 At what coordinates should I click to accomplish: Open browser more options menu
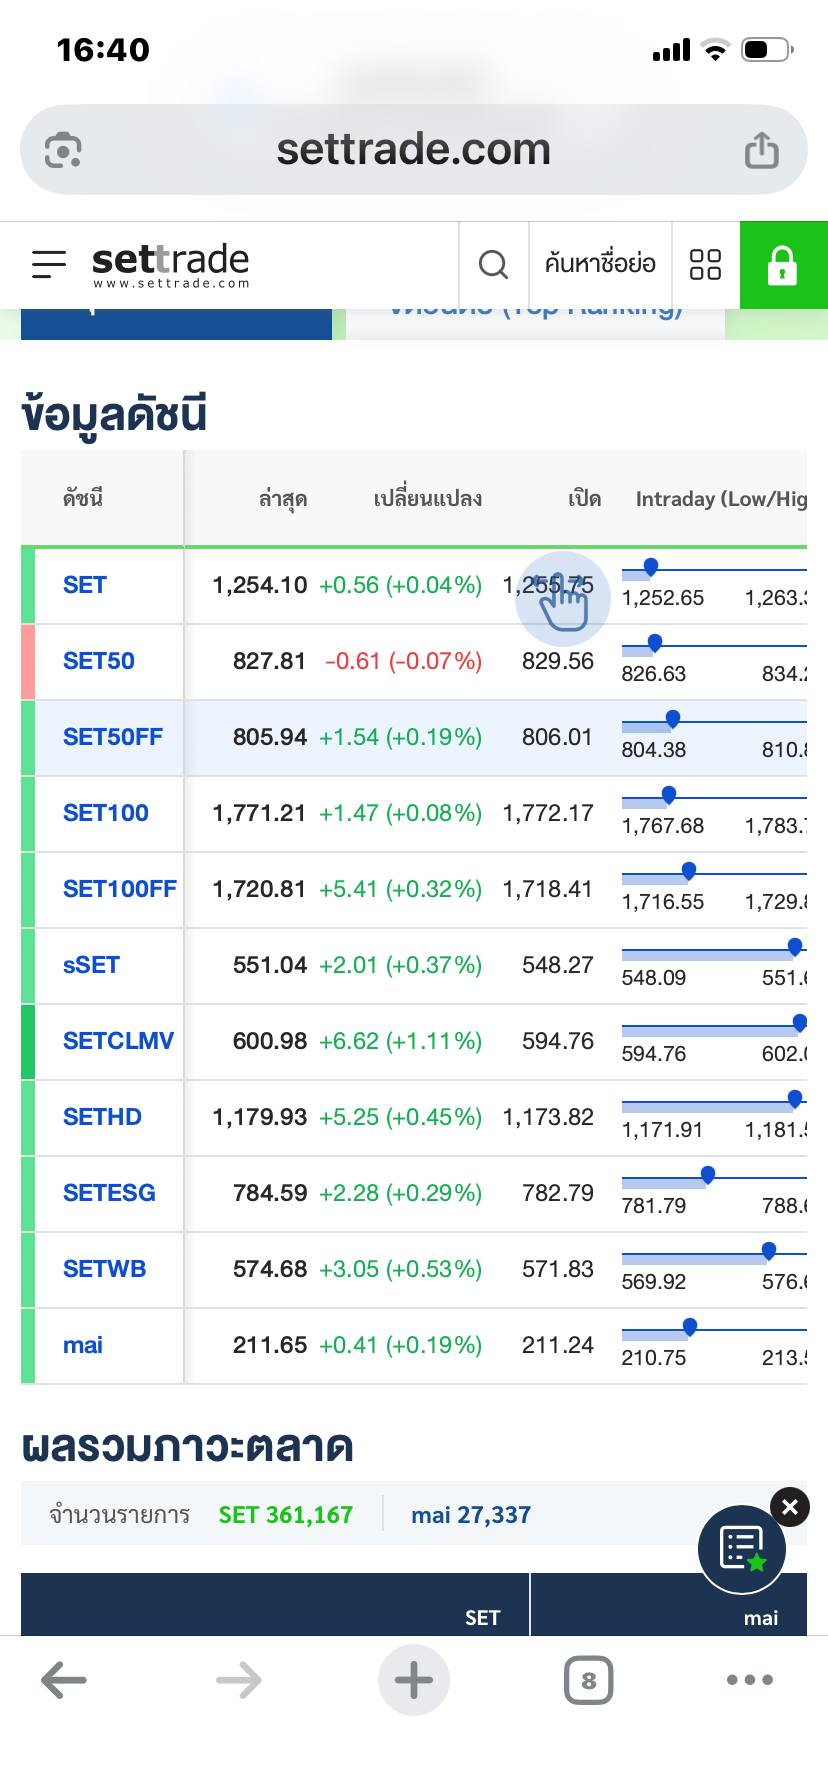coord(749,1680)
